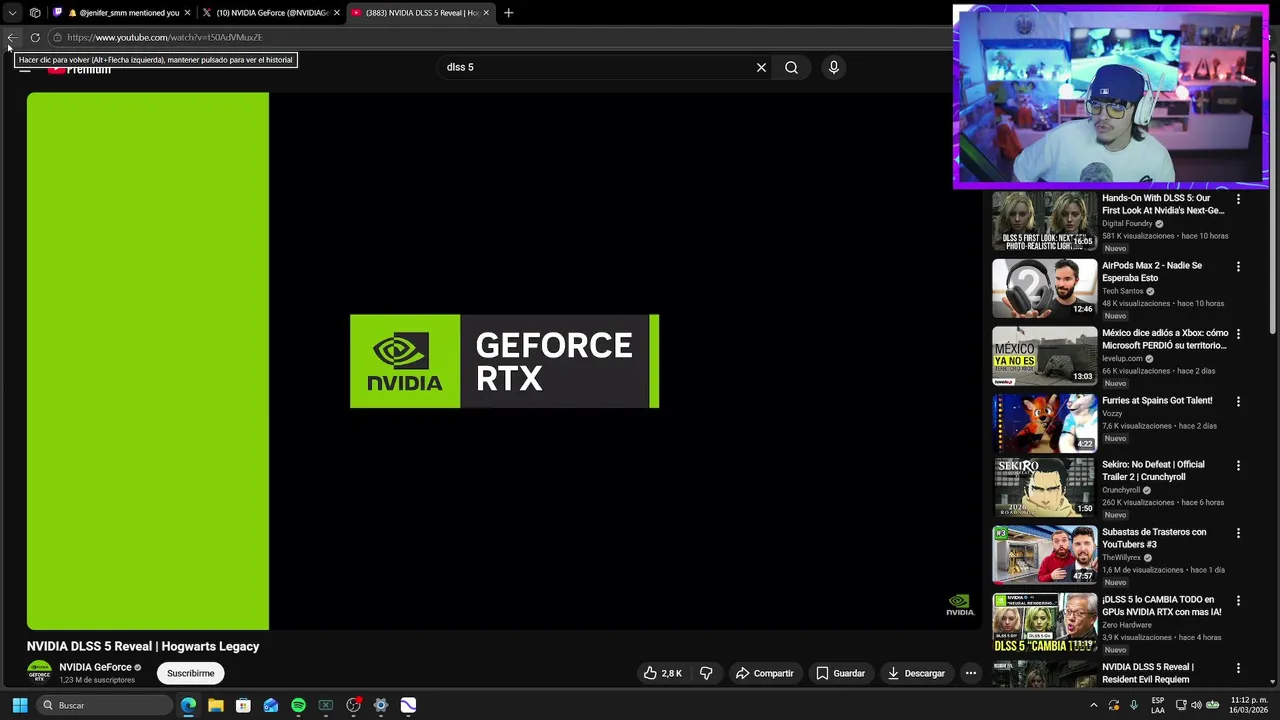Open AirPods Max 2 video thumbnail
The width and height of the screenshot is (1280, 720).
(x=1044, y=288)
